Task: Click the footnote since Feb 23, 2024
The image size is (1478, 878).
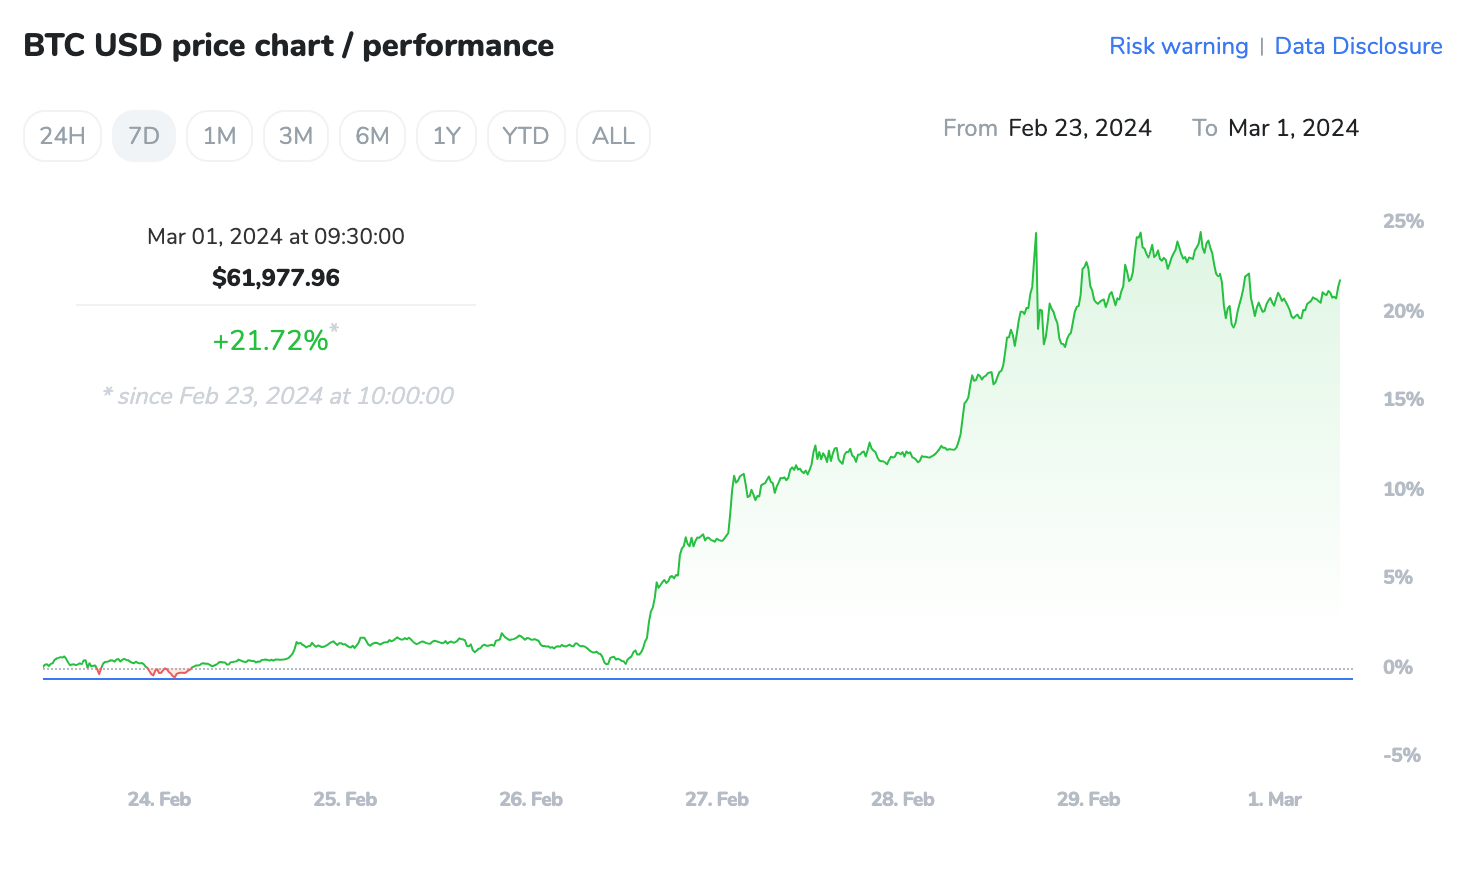Action: [x=277, y=395]
